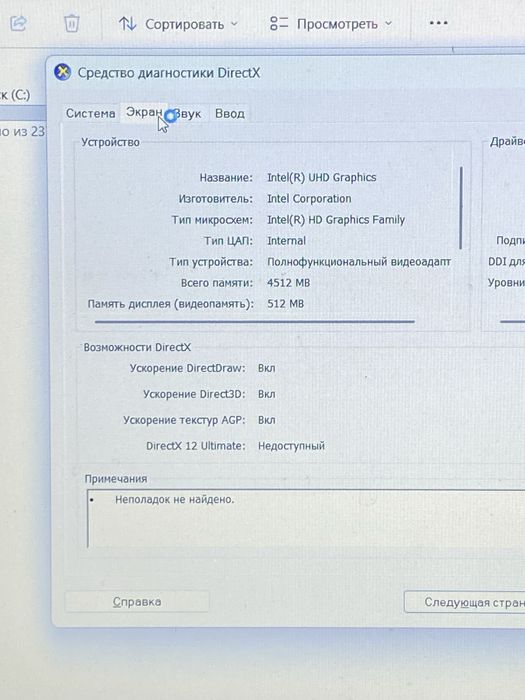525x700 pixels.
Task: Click the 4512 MB total memory value
Action: click(288, 283)
